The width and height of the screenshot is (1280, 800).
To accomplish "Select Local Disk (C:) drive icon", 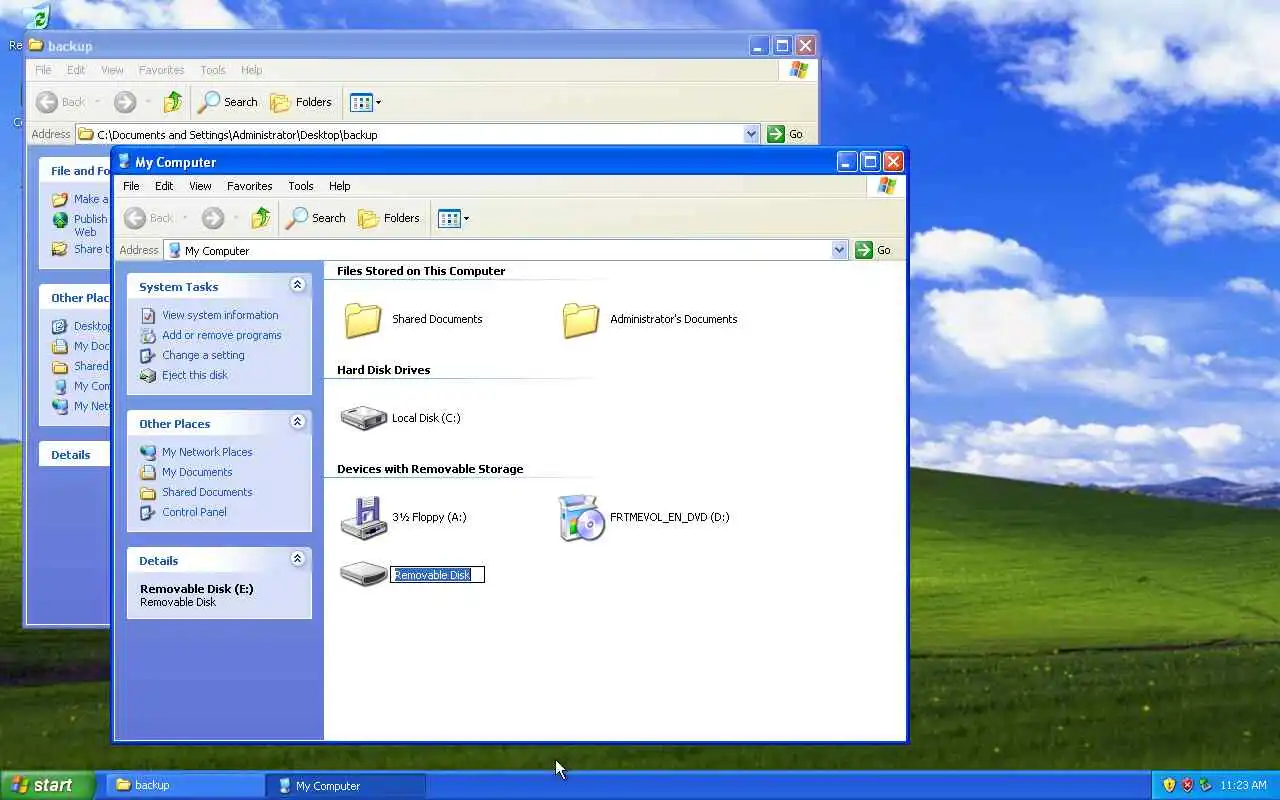I will (x=363, y=418).
